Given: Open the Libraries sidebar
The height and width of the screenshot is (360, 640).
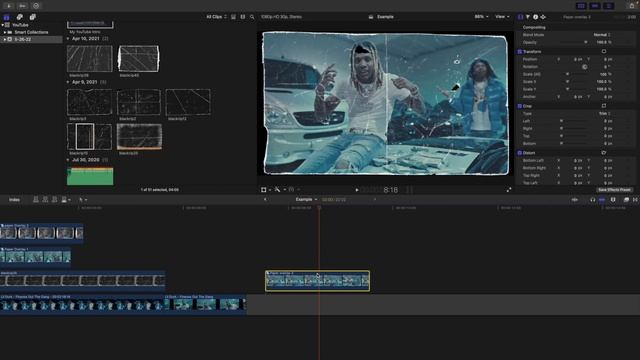Looking at the screenshot, I should (x=7, y=17).
